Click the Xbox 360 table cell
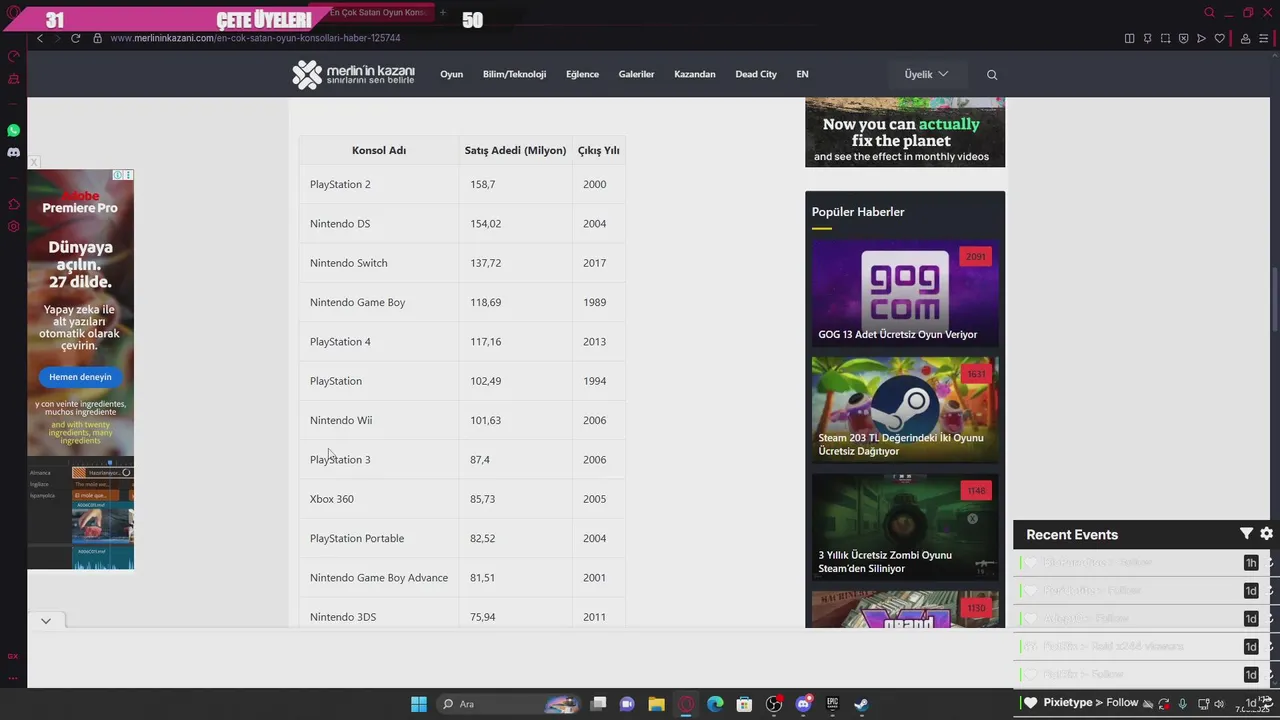This screenshot has width=1280, height=720. click(x=379, y=499)
